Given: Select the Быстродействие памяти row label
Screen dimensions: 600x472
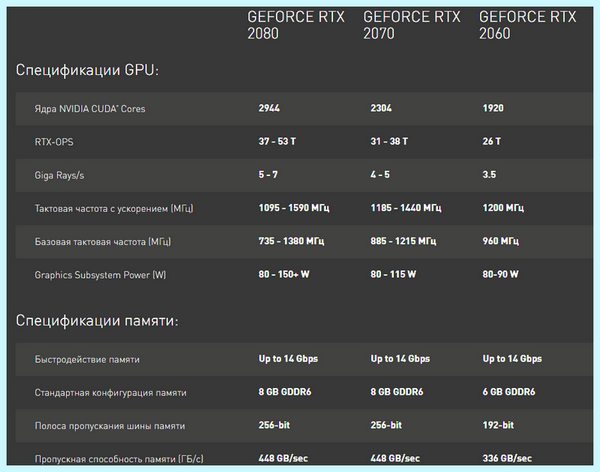Looking at the screenshot, I should (x=87, y=359).
